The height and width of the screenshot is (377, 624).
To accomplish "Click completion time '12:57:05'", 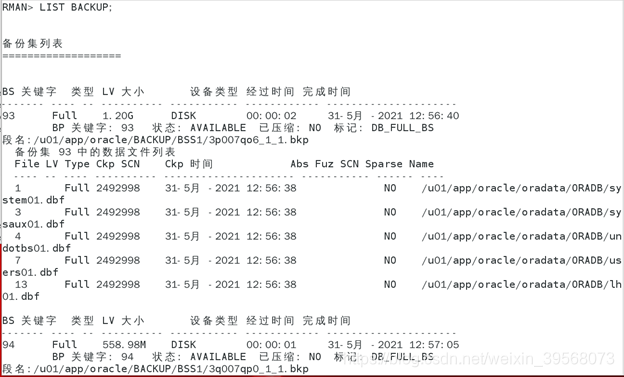I will coord(434,345).
